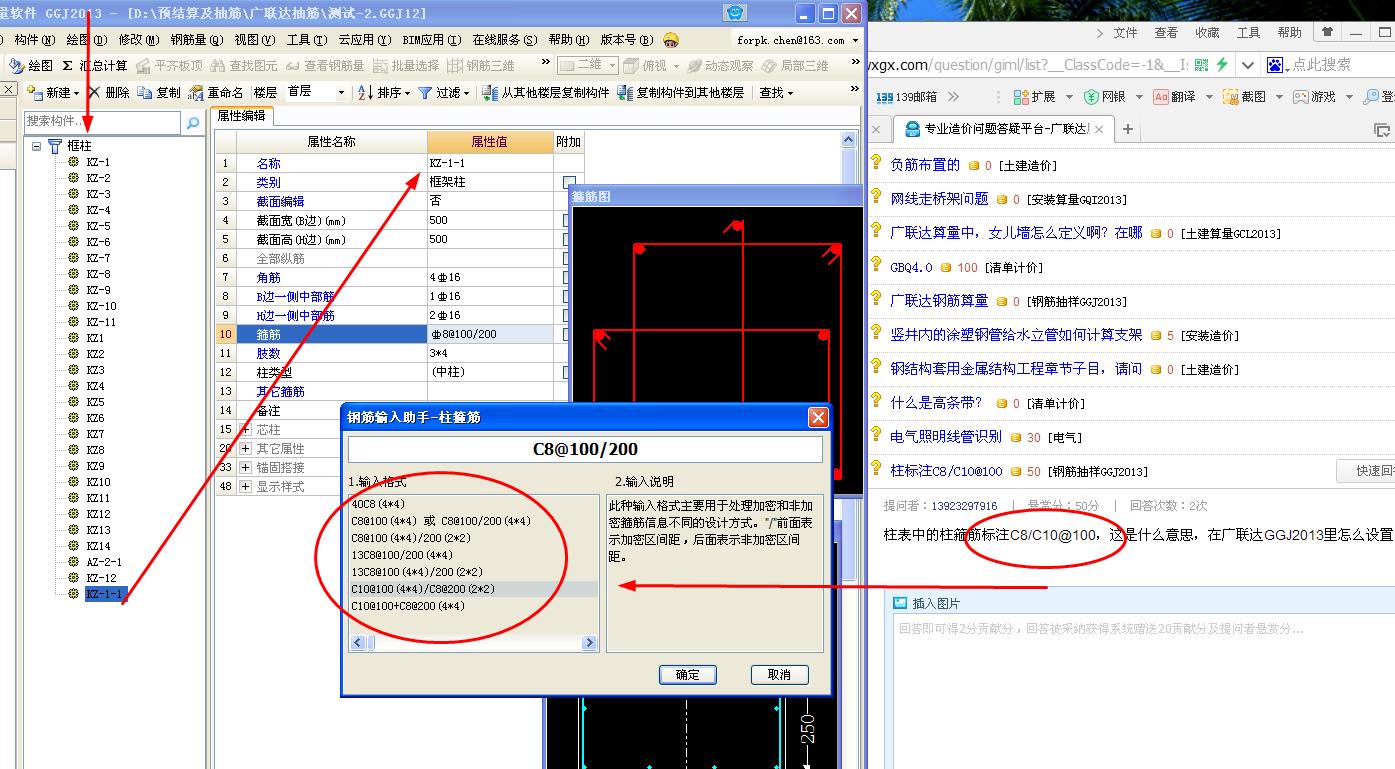Expand the 芯柱 property group
1395x769 pixels.
(246, 430)
